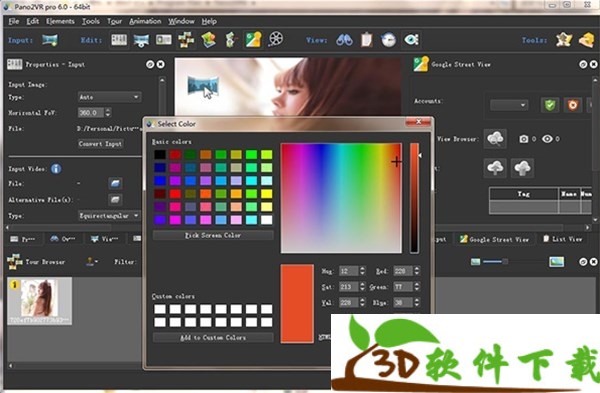Launch the first Tools wizard icon
600x393 pixels.
tap(564, 40)
